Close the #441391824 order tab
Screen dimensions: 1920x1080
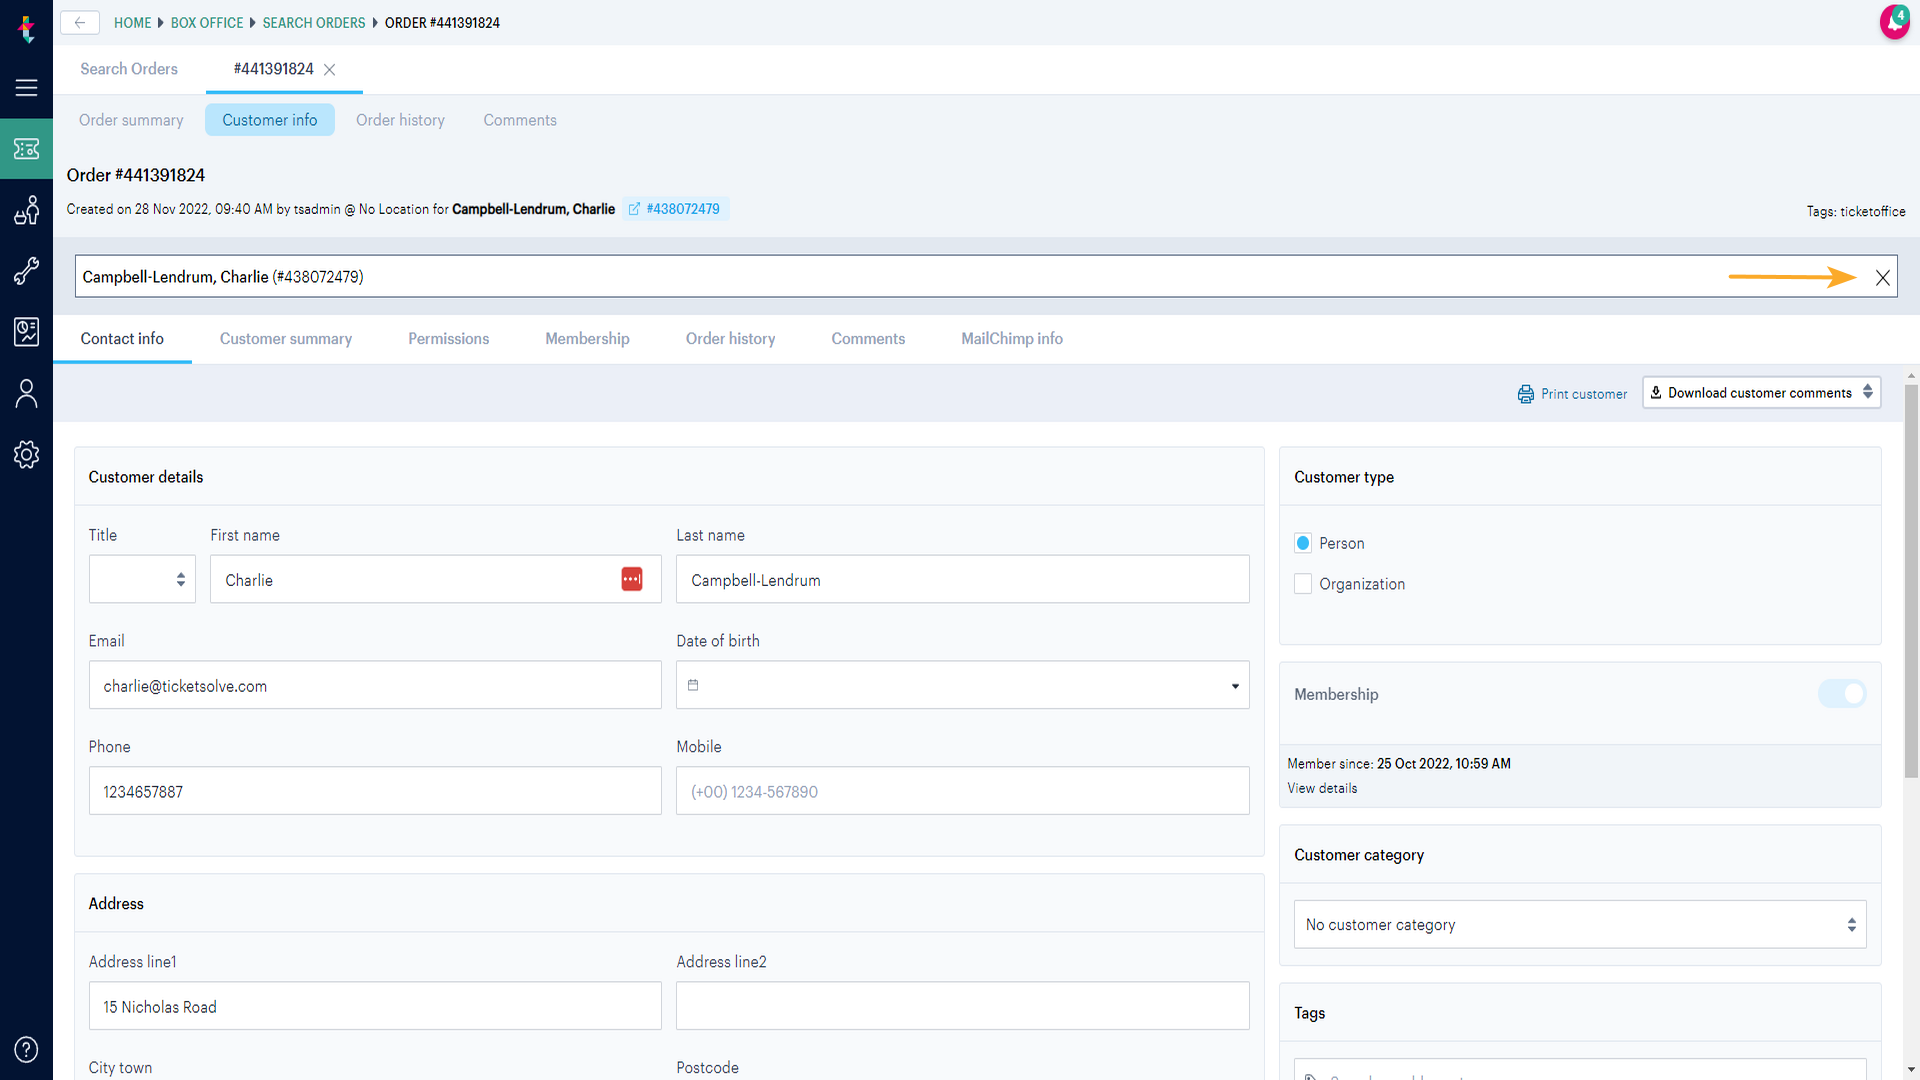pos(329,69)
